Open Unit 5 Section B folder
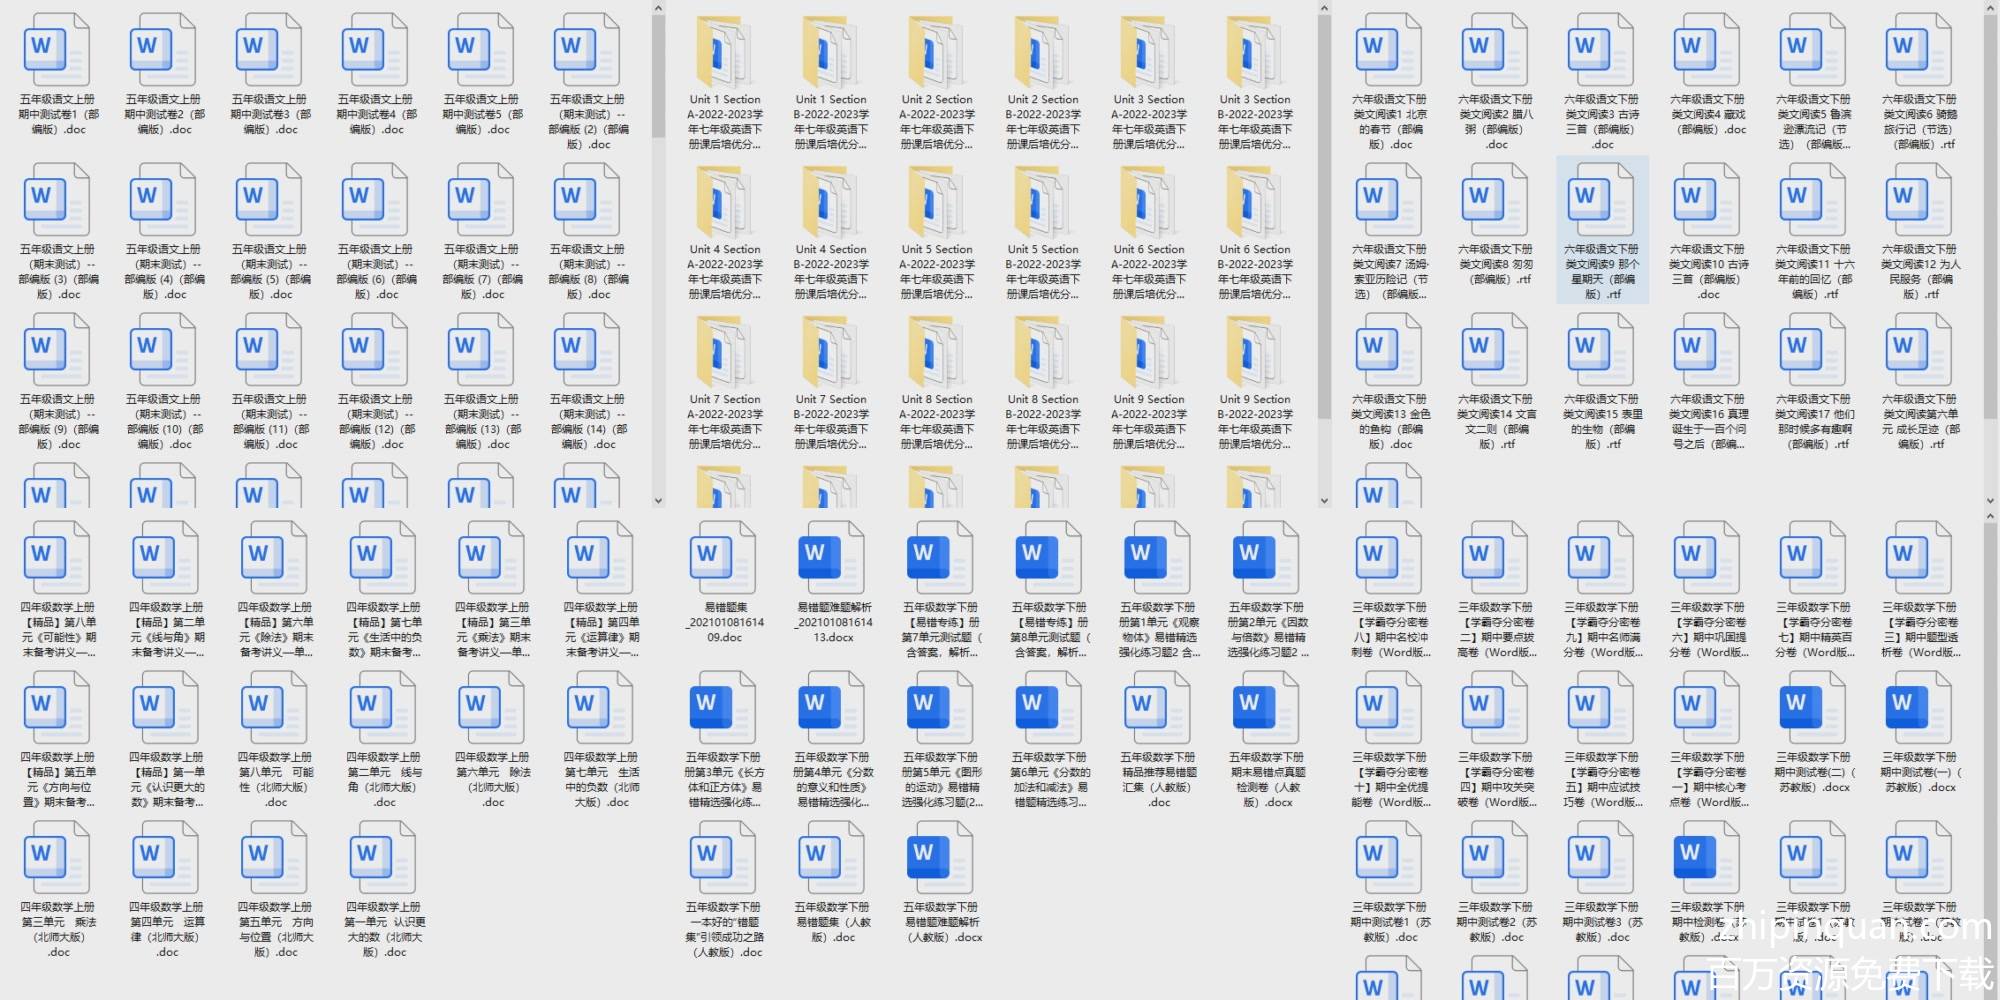This screenshot has height=1000, width=2000. click(x=1042, y=200)
